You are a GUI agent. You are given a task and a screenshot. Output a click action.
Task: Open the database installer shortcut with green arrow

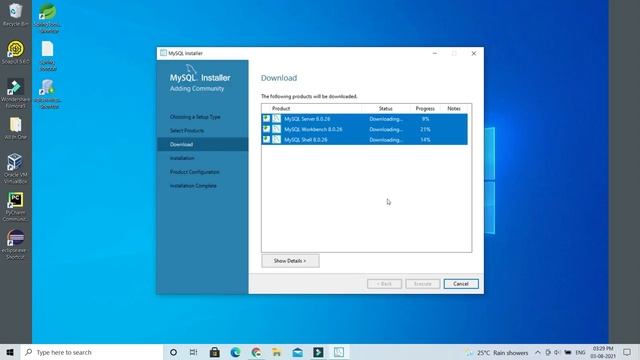[48, 94]
